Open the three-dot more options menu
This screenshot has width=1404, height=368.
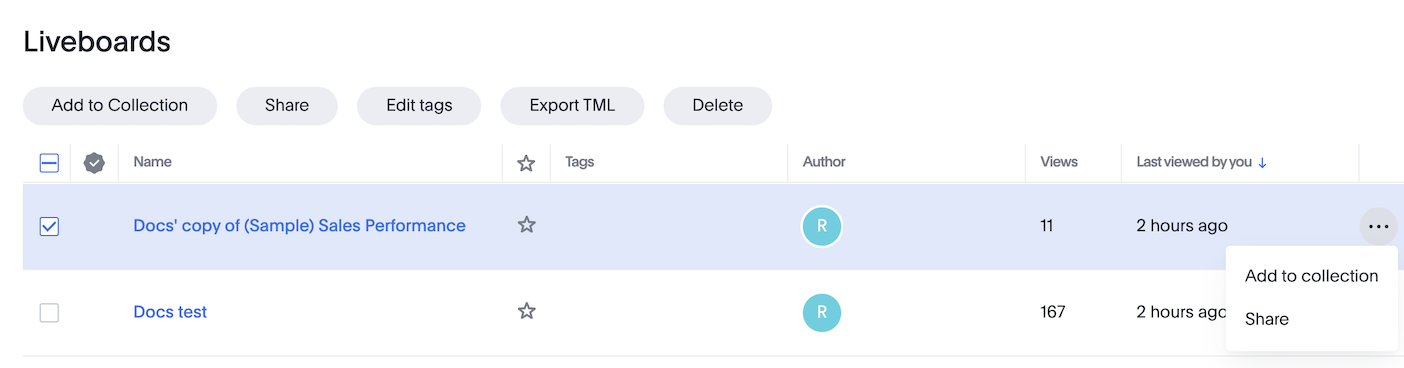click(1379, 226)
